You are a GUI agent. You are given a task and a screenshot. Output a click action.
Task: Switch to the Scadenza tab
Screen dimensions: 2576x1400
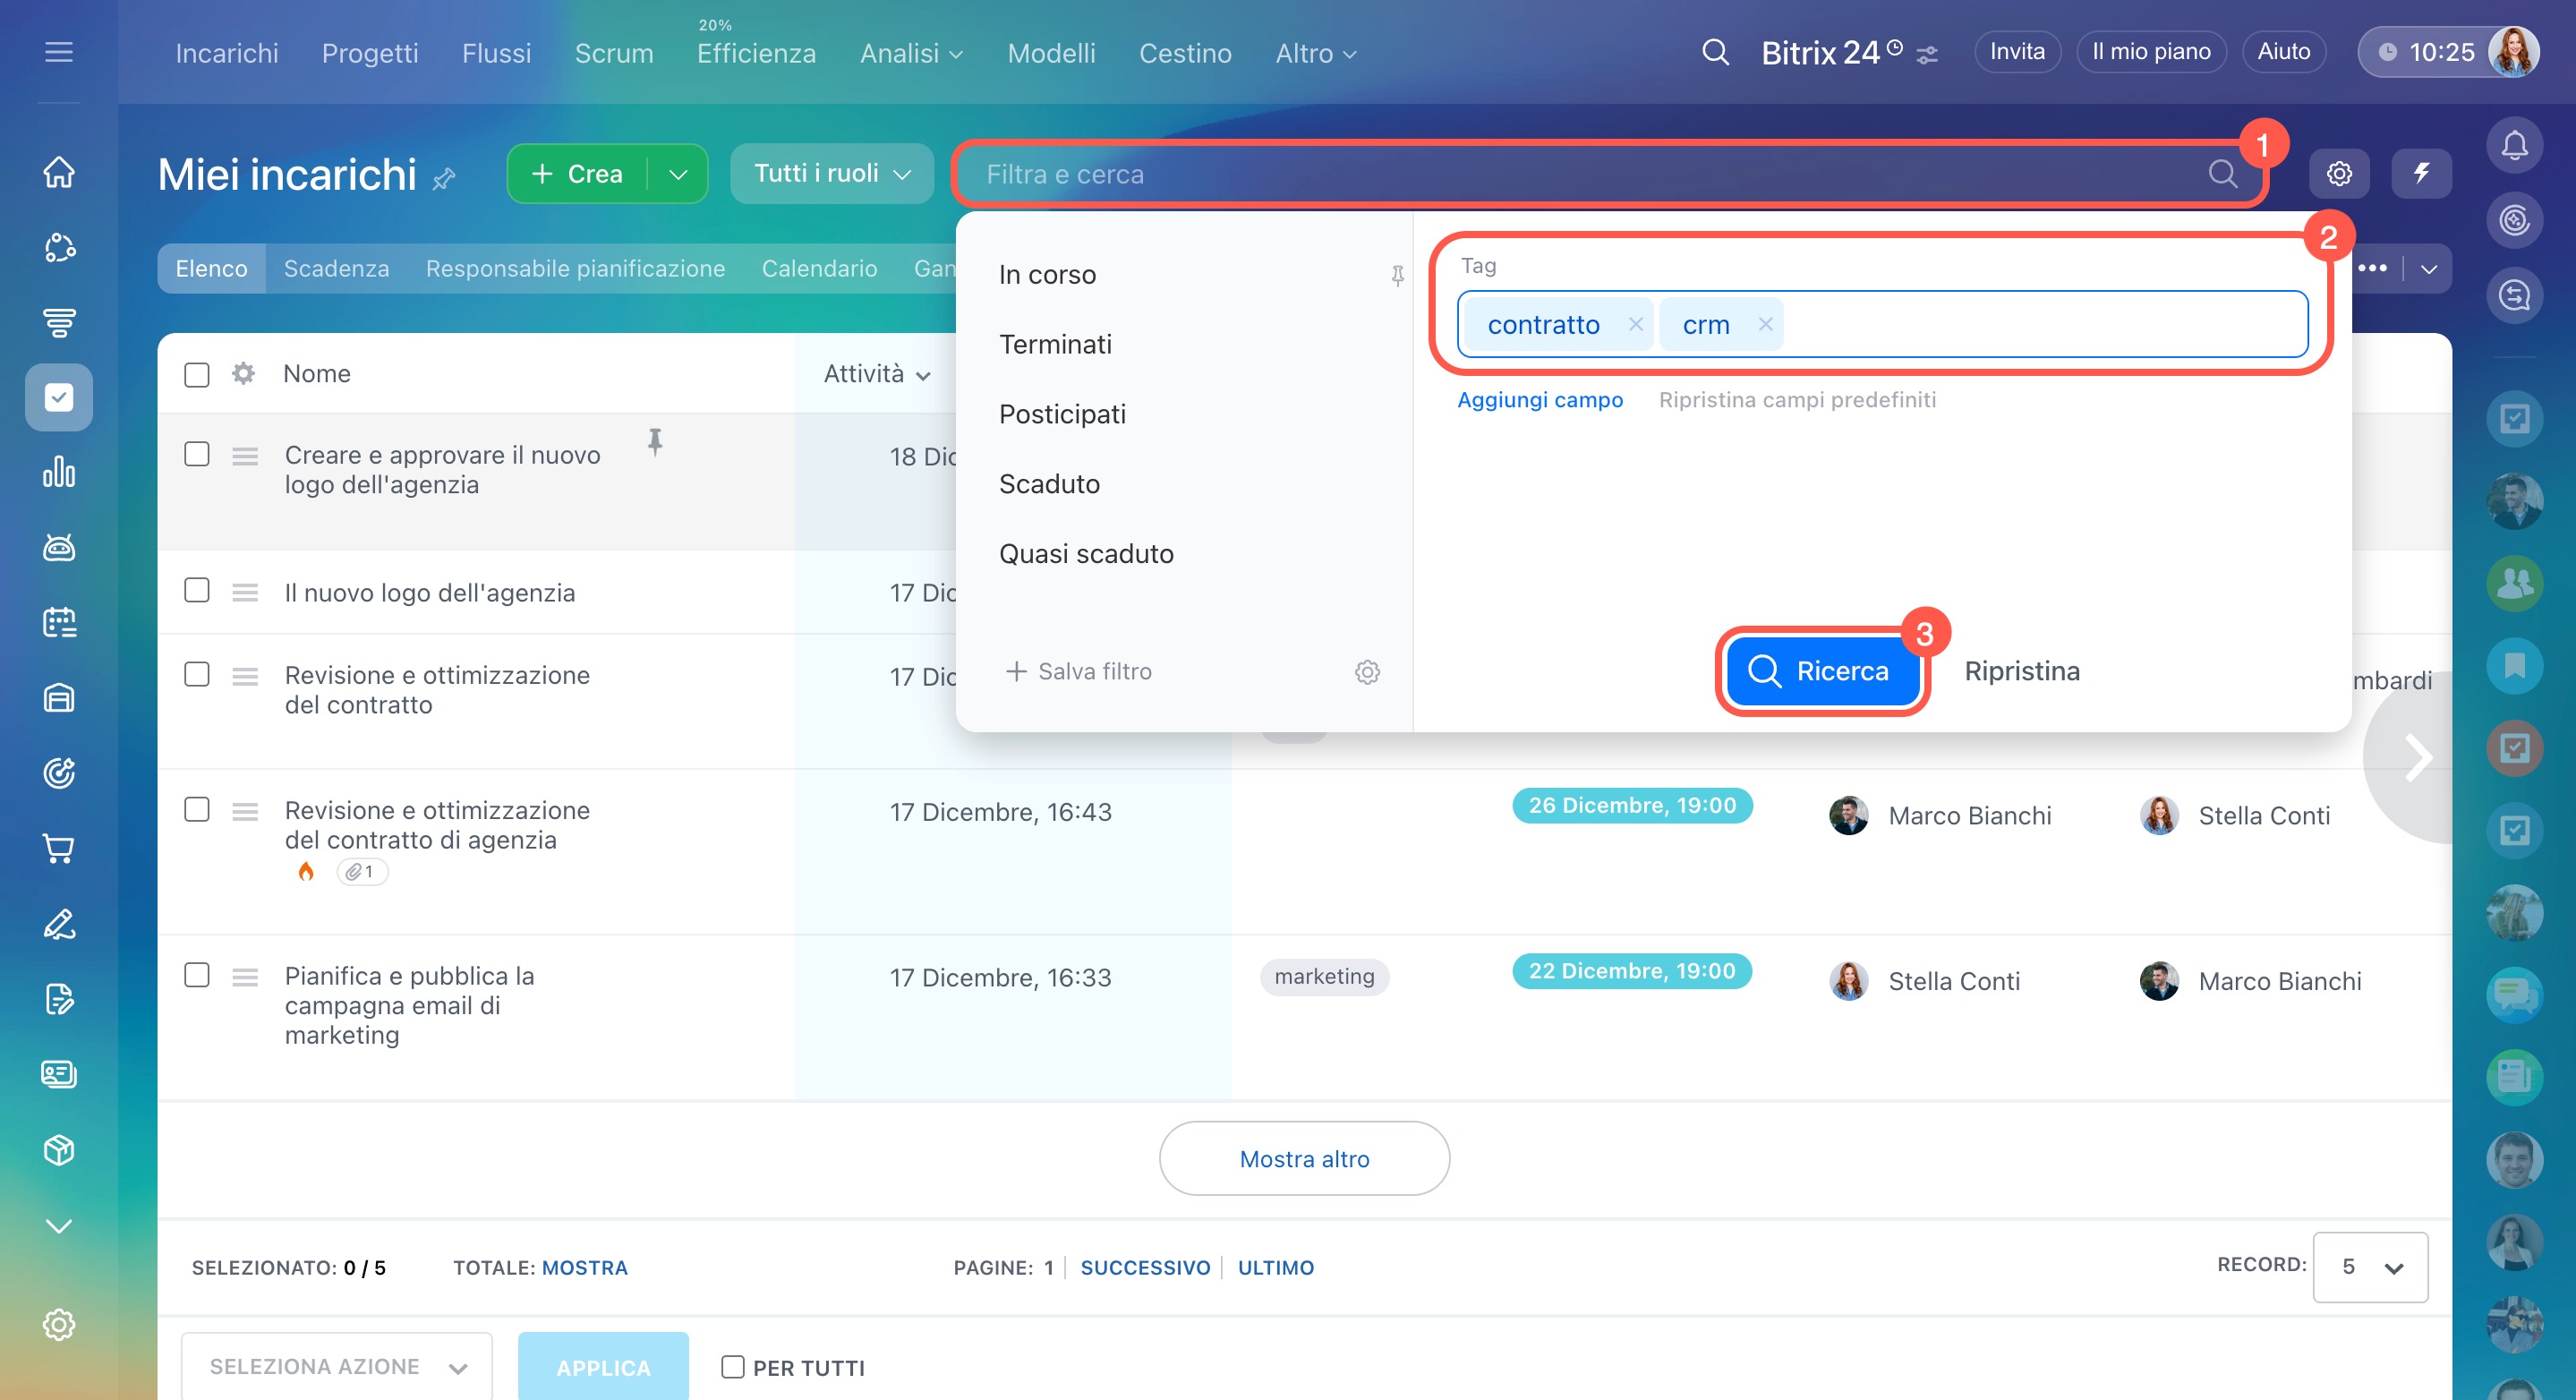point(336,268)
